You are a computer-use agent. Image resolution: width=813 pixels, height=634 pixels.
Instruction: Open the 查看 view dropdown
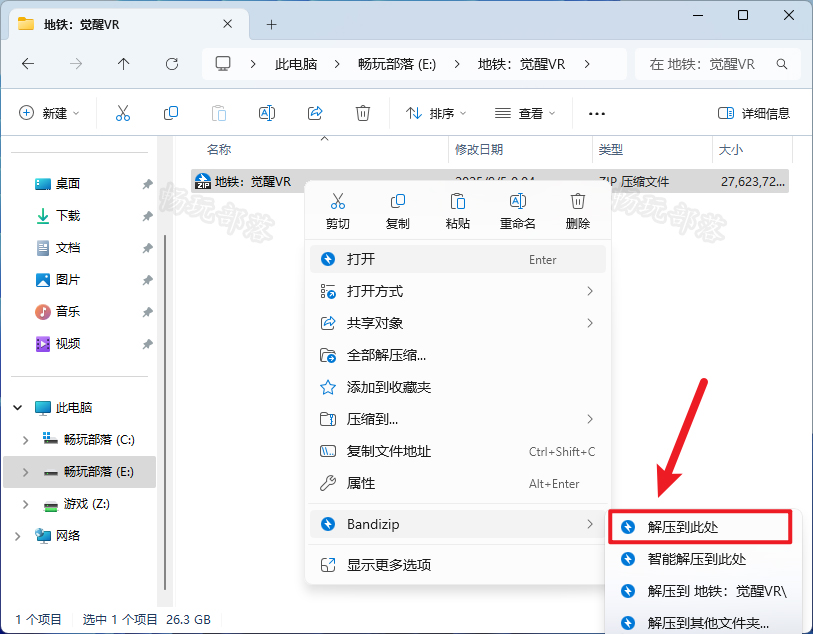tap(525, 113)
